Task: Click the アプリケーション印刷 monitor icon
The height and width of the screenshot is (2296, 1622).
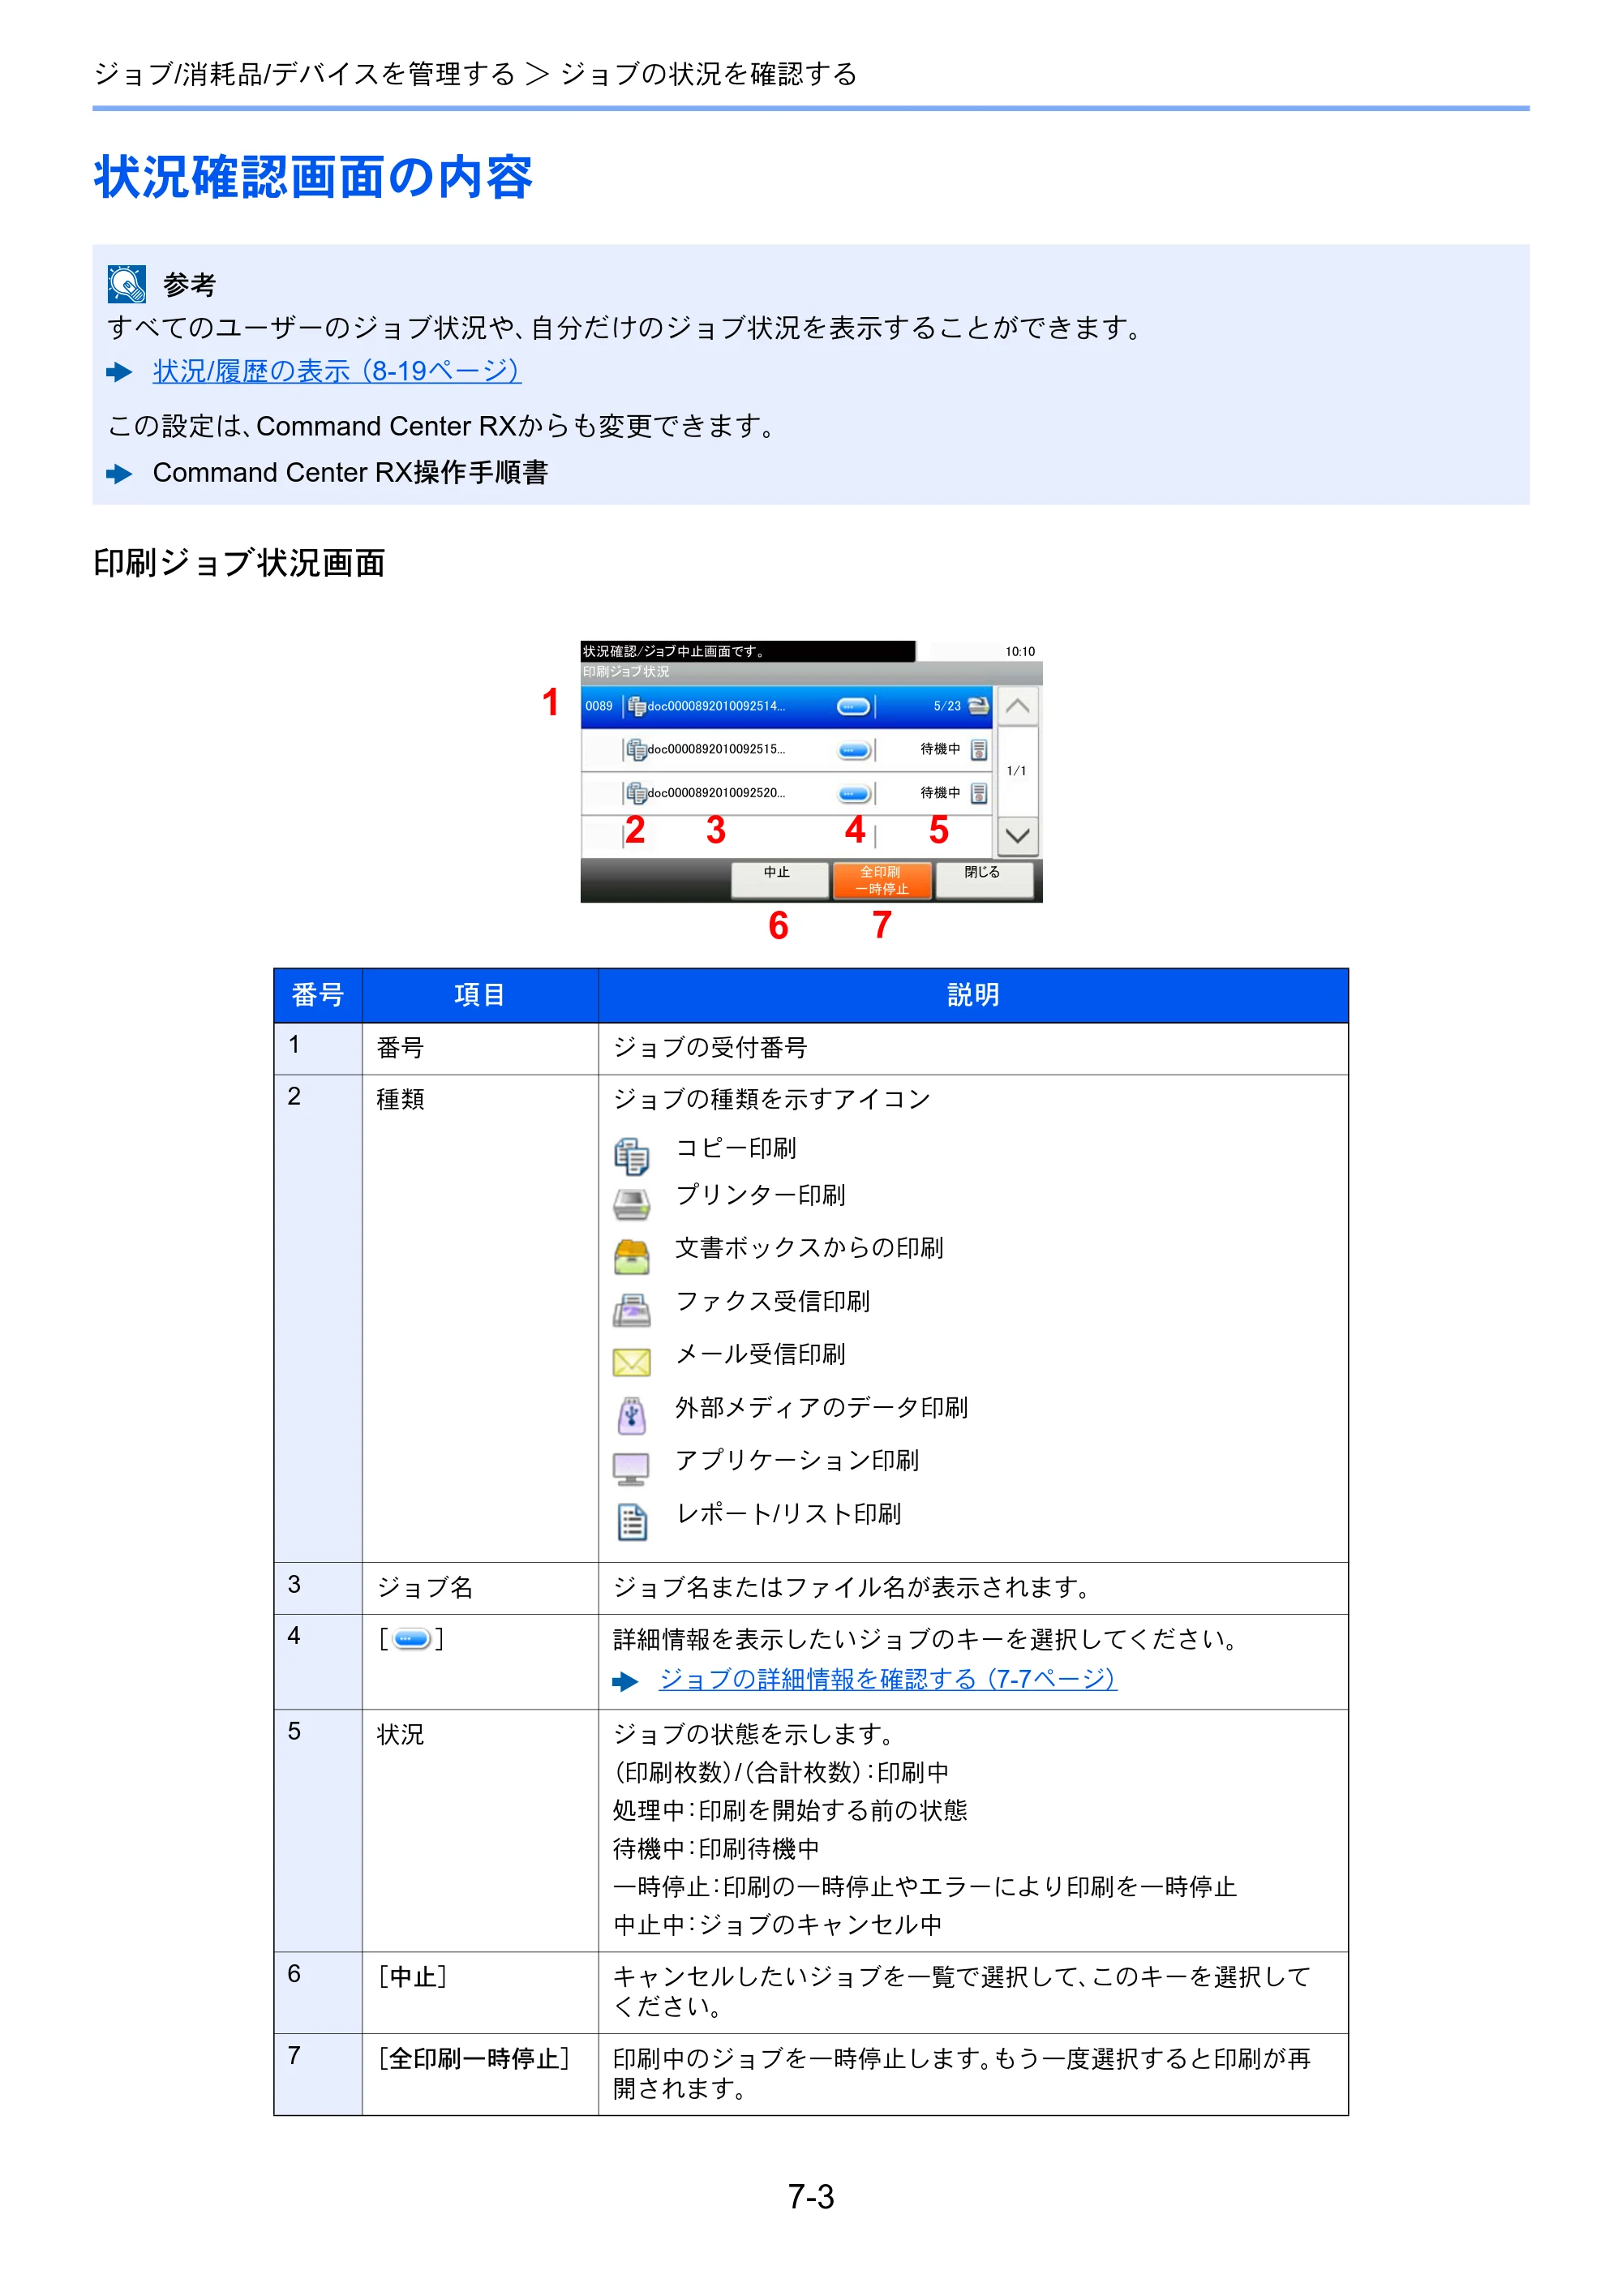Action: tap(631, 1468)
